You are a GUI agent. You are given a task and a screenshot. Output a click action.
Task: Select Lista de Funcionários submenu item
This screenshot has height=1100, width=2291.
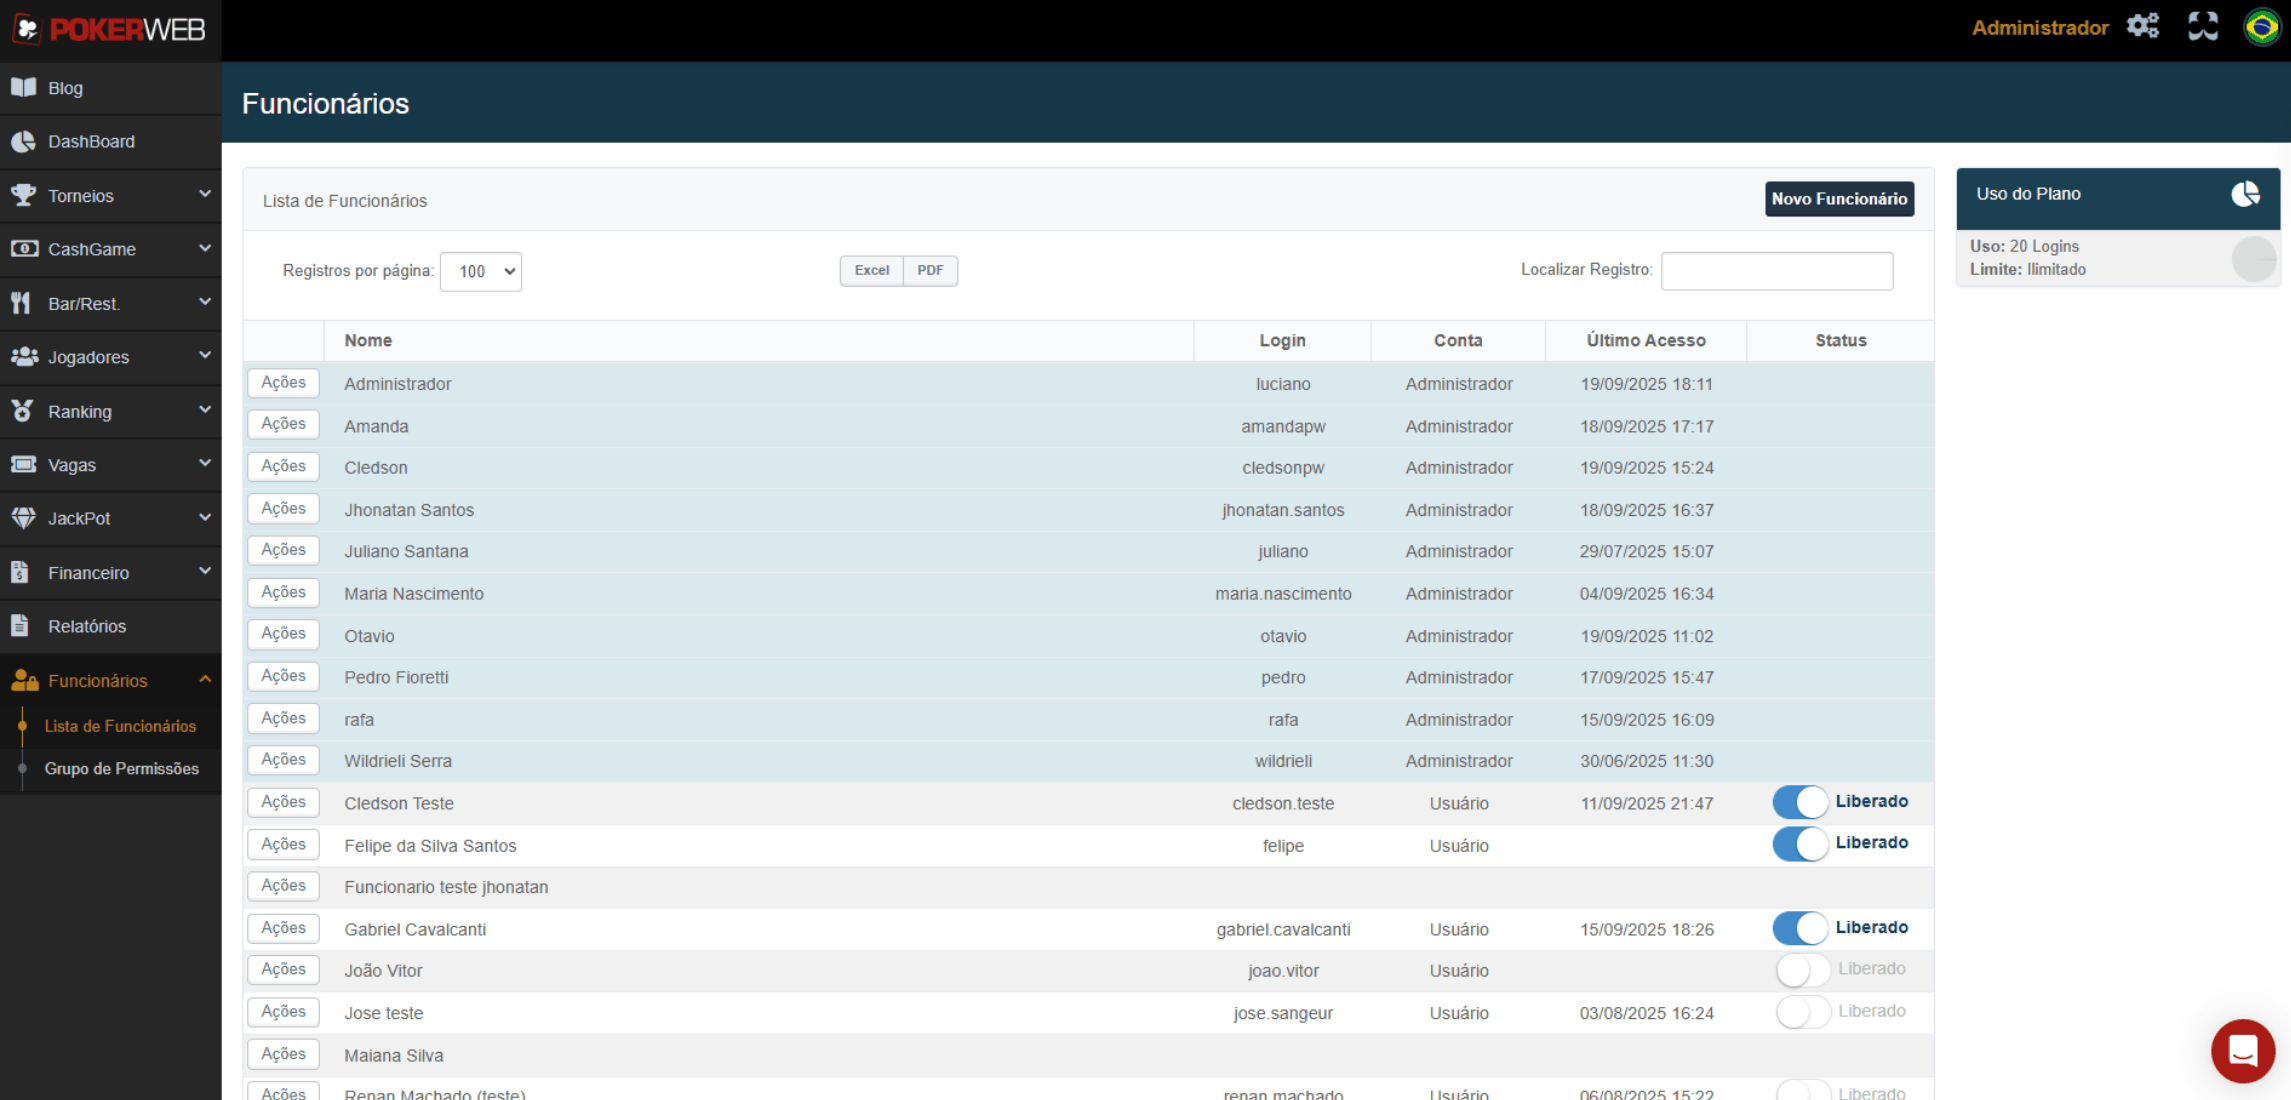click(x=120, y=726)
